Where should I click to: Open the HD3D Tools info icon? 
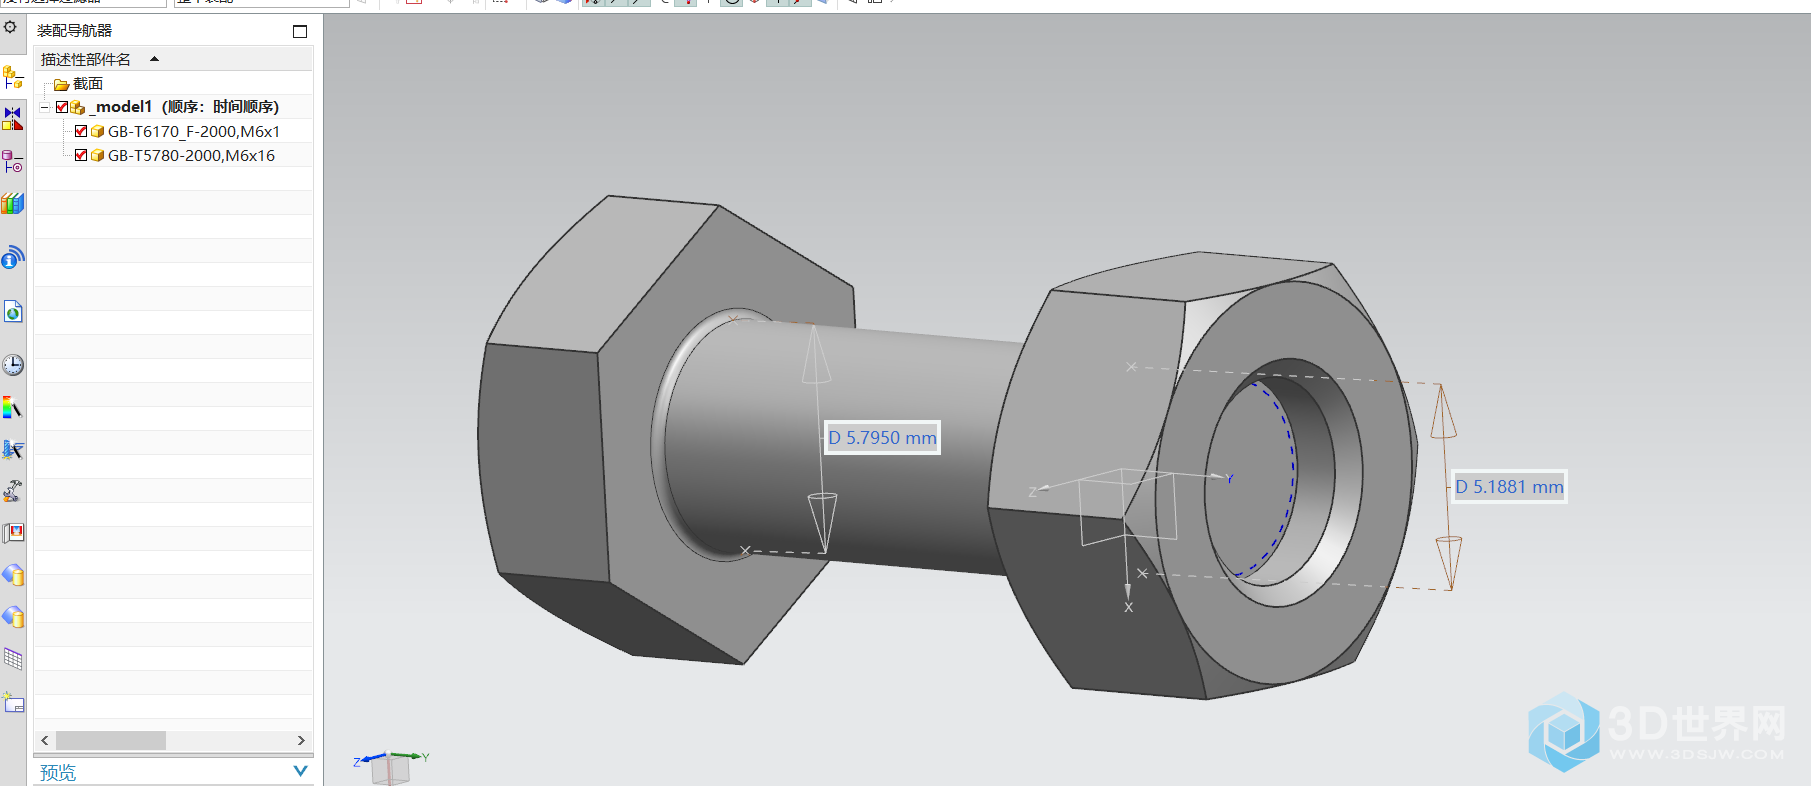coord(13,258)
